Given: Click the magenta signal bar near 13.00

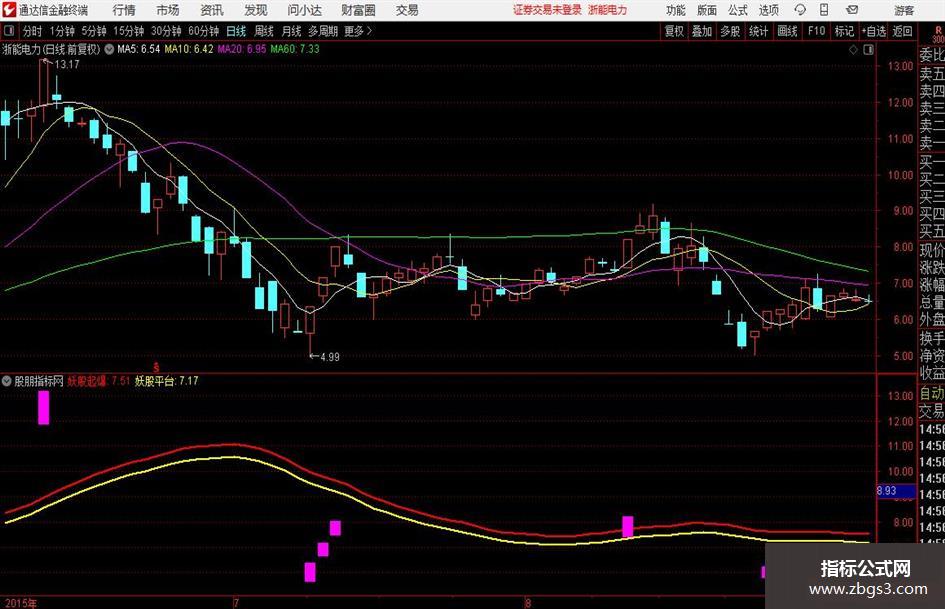Looking at the screenshot, I should 43,408.
